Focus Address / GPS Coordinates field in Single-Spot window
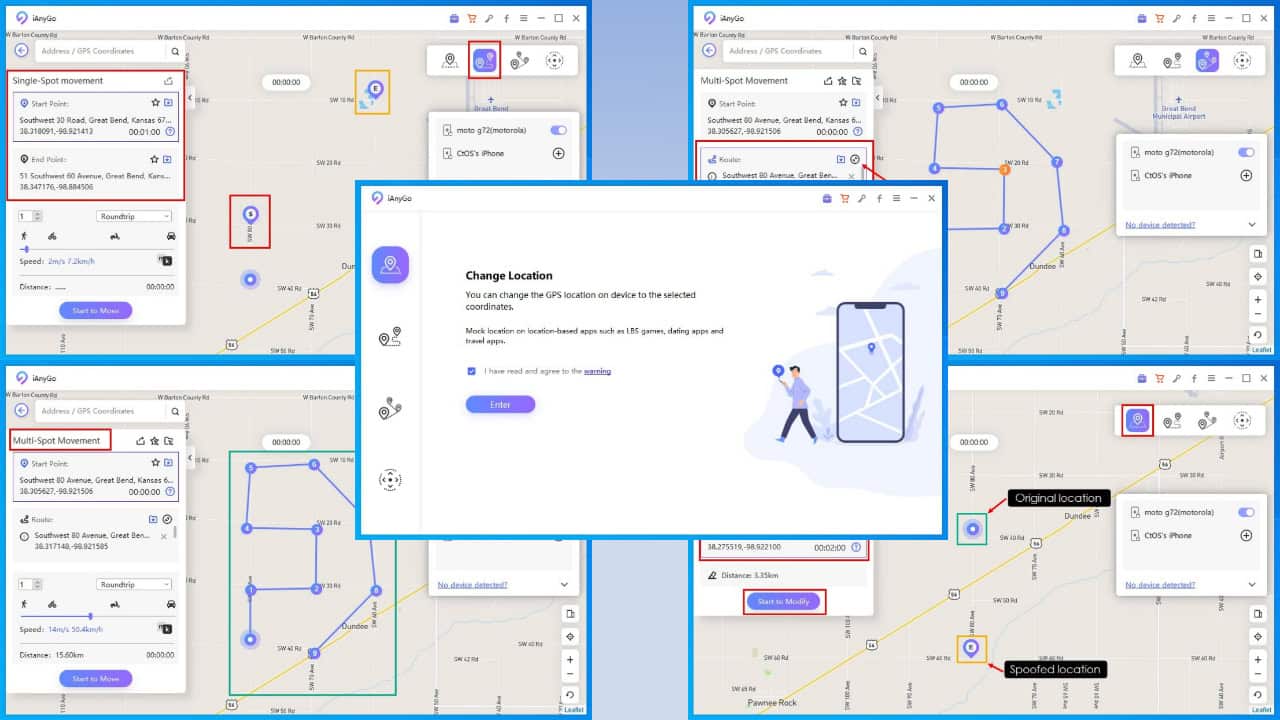Viewport: 1280px width, 720px height. pos(100,51)
